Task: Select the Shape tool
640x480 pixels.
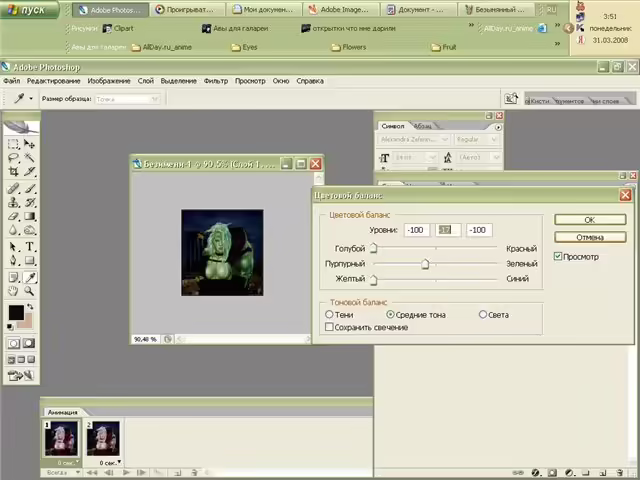Action: (29, 260)
